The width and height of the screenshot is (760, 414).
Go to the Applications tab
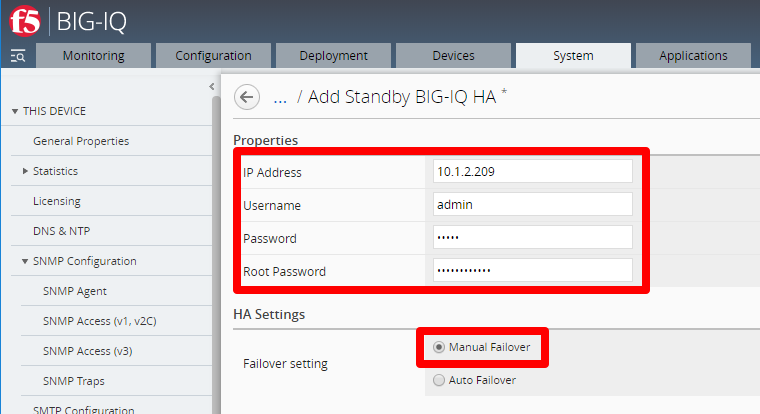(693, 56)
